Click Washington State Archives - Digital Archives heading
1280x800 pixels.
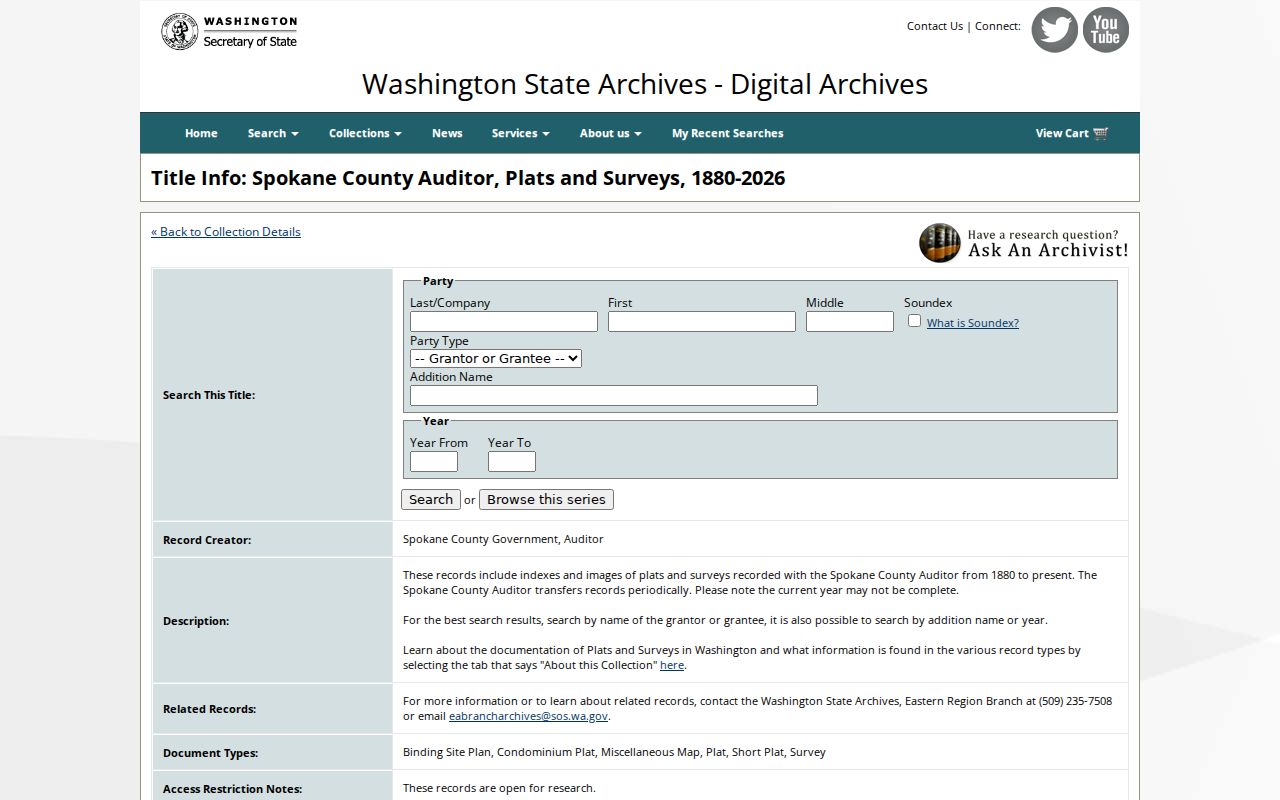tap(645, 84)
